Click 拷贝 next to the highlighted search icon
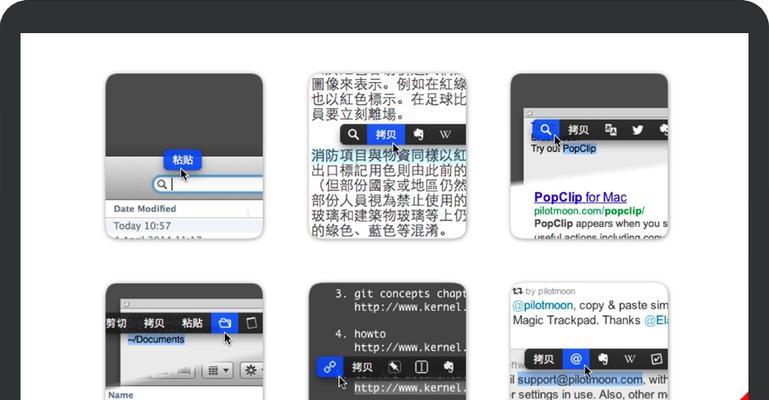Screen dimensions: 769x400 coord(578,129)
